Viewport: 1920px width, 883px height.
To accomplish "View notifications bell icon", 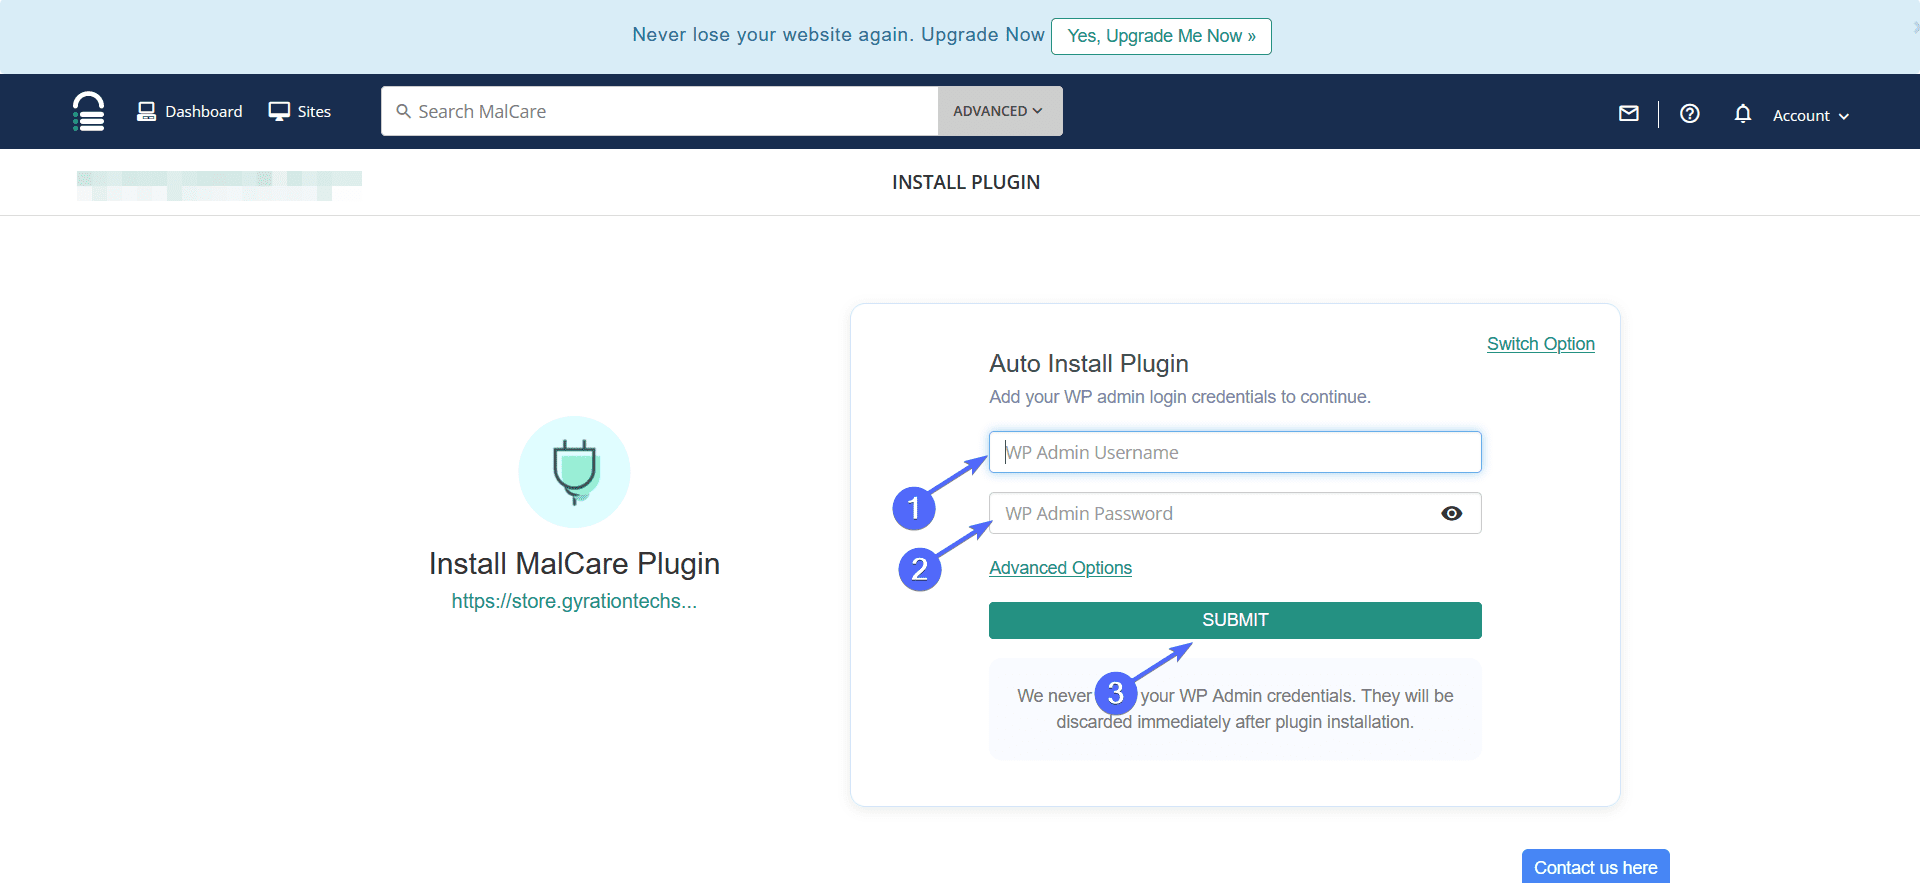I will 1743,114.
